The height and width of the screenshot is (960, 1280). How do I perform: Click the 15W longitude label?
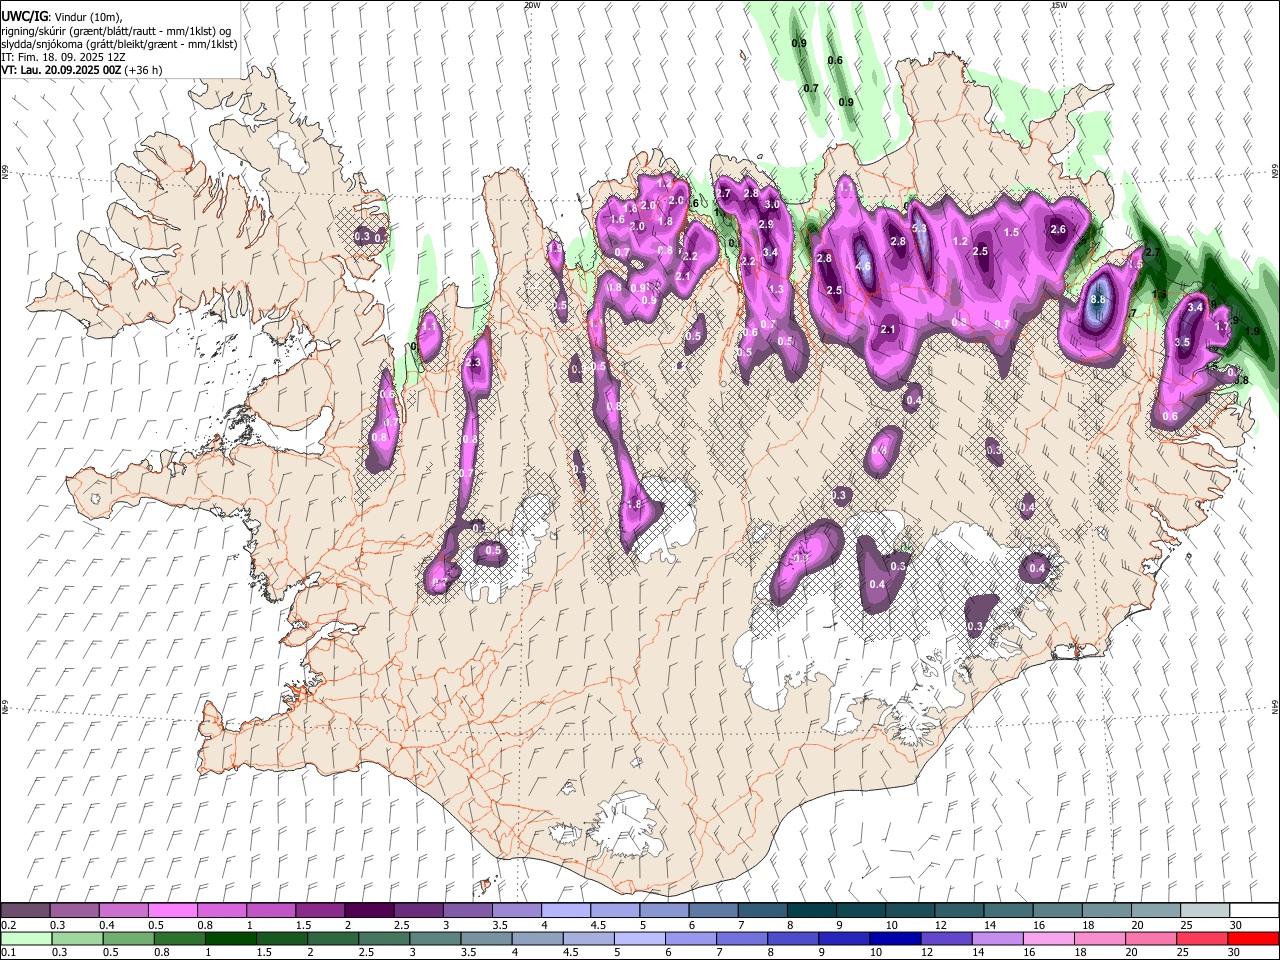point(1059,5)
